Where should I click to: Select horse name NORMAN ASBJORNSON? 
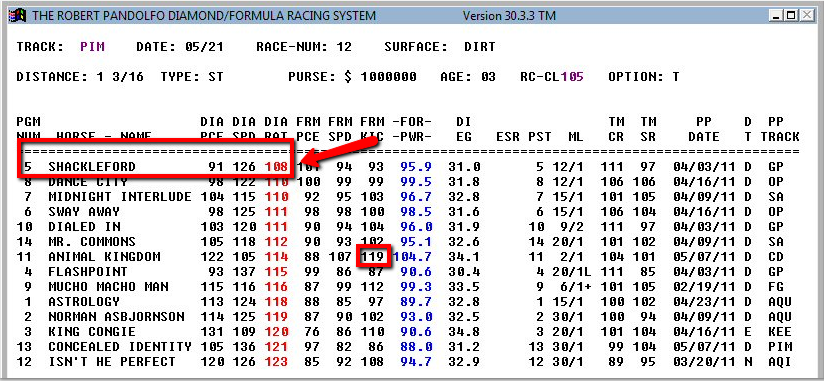pyautogui.click(x=116, y=317)
